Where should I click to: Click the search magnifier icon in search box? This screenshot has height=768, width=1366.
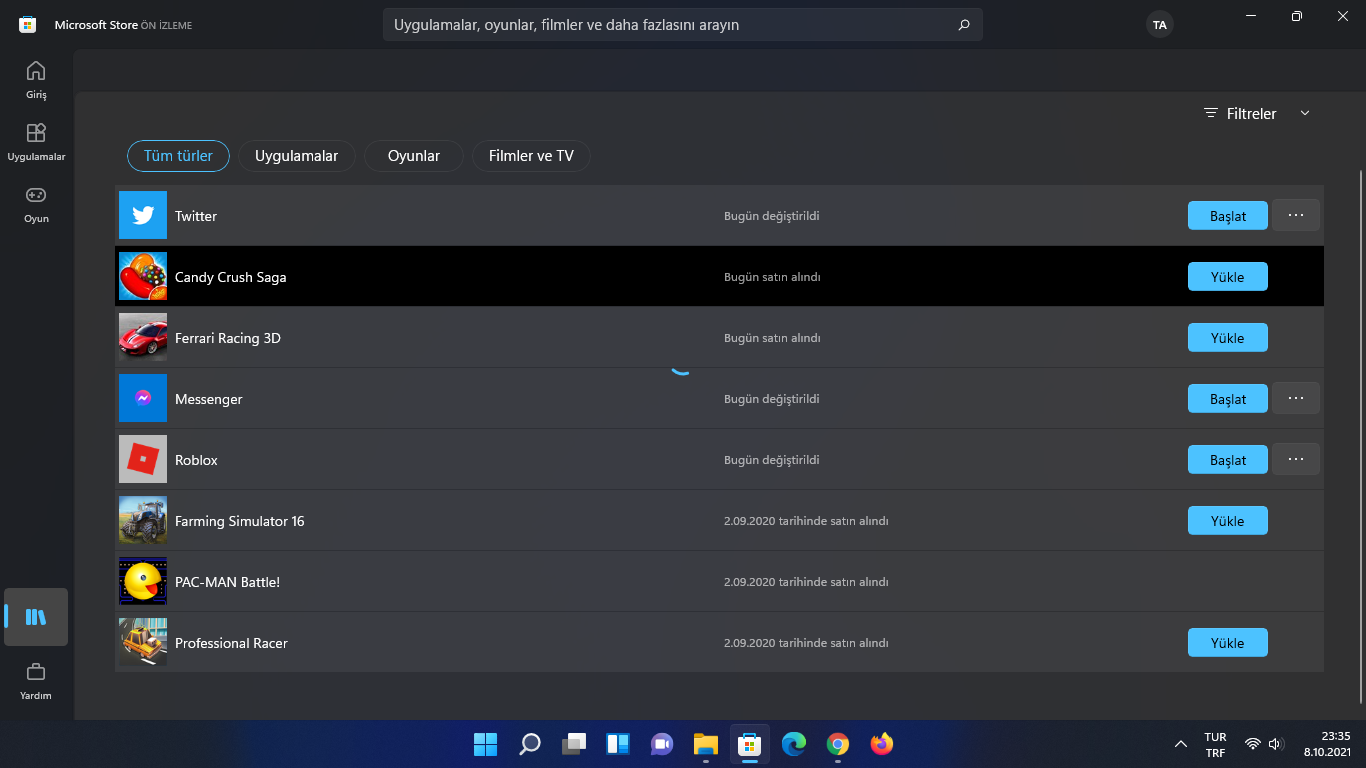click(964, 25)
